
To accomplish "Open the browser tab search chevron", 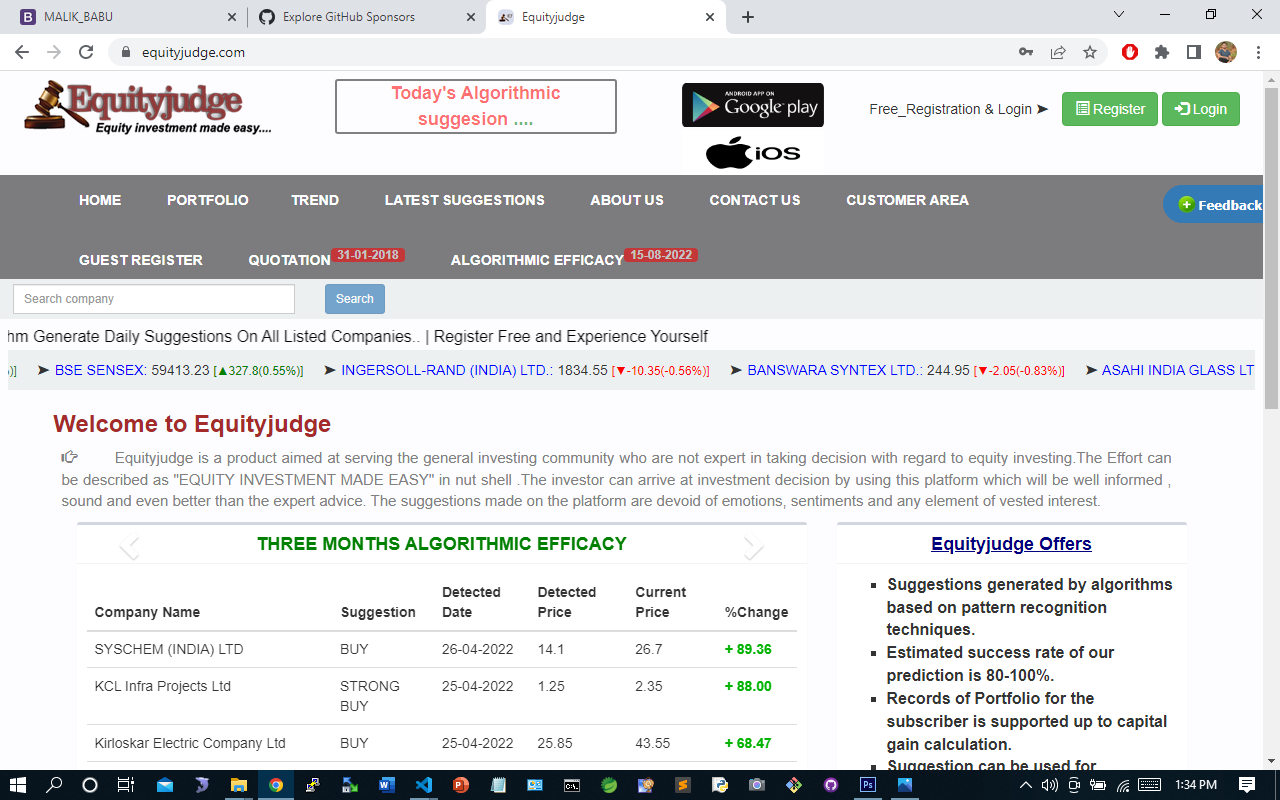I will (1118, 16).
